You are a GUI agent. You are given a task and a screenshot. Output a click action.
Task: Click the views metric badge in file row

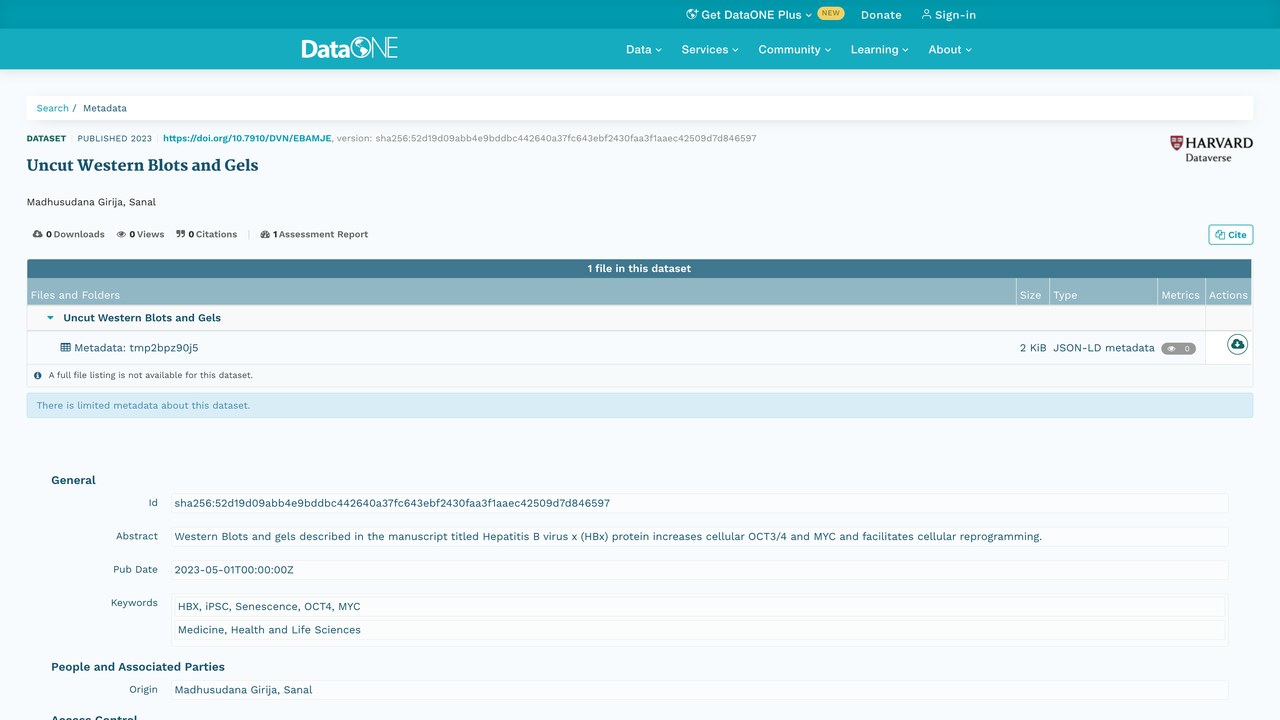(1178, 349)
